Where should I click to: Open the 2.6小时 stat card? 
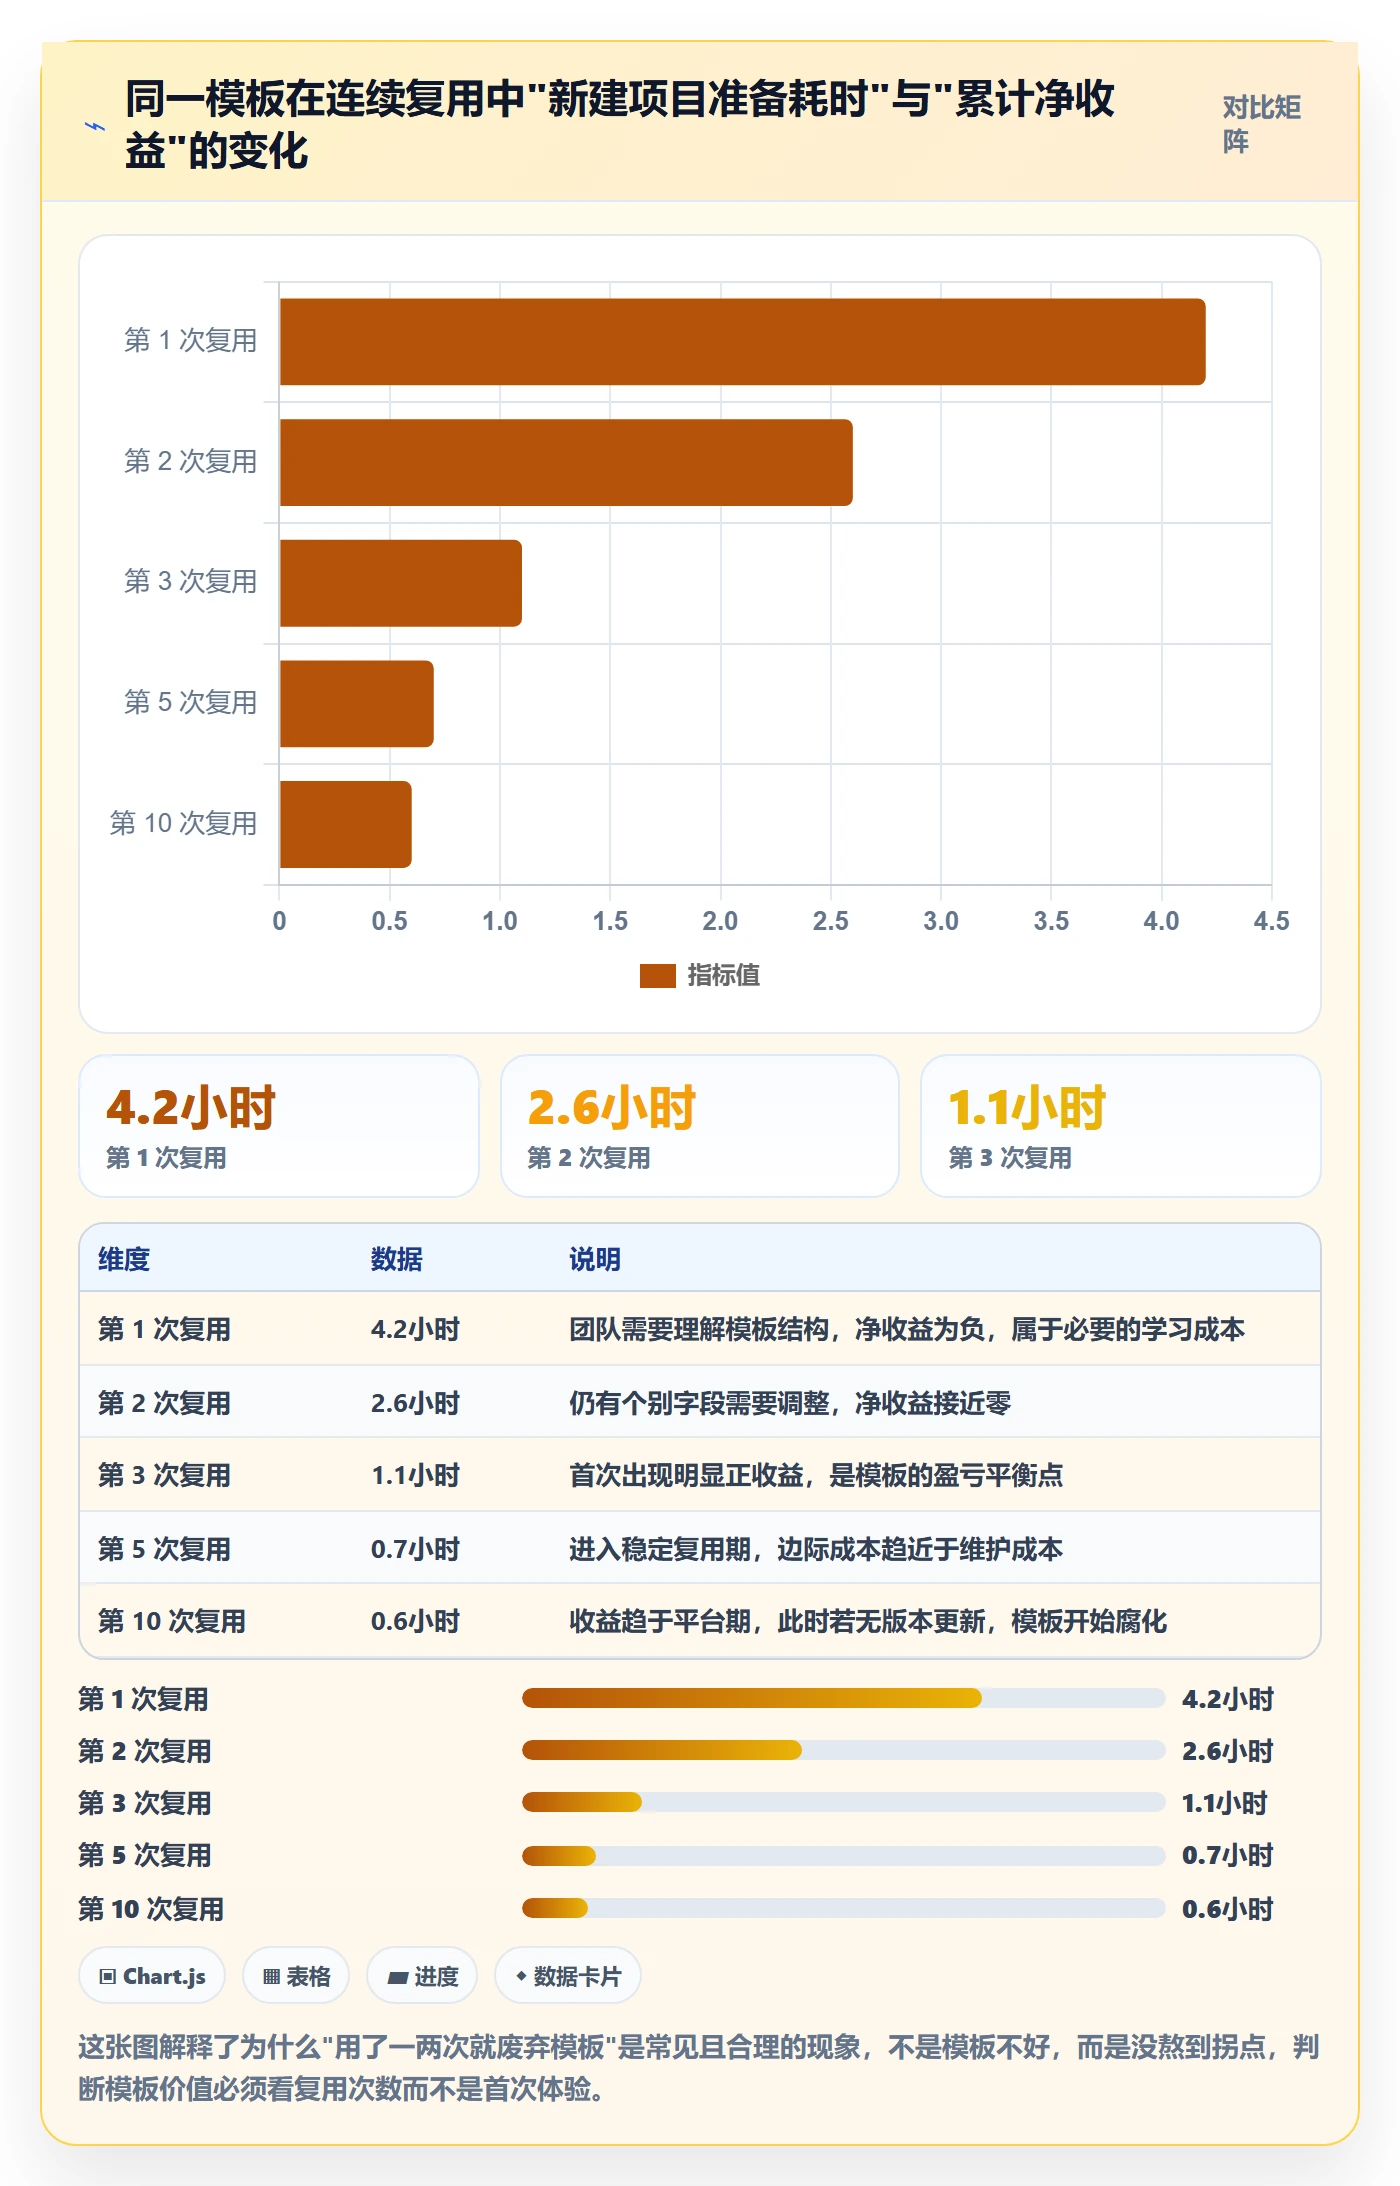(700, 1126)
